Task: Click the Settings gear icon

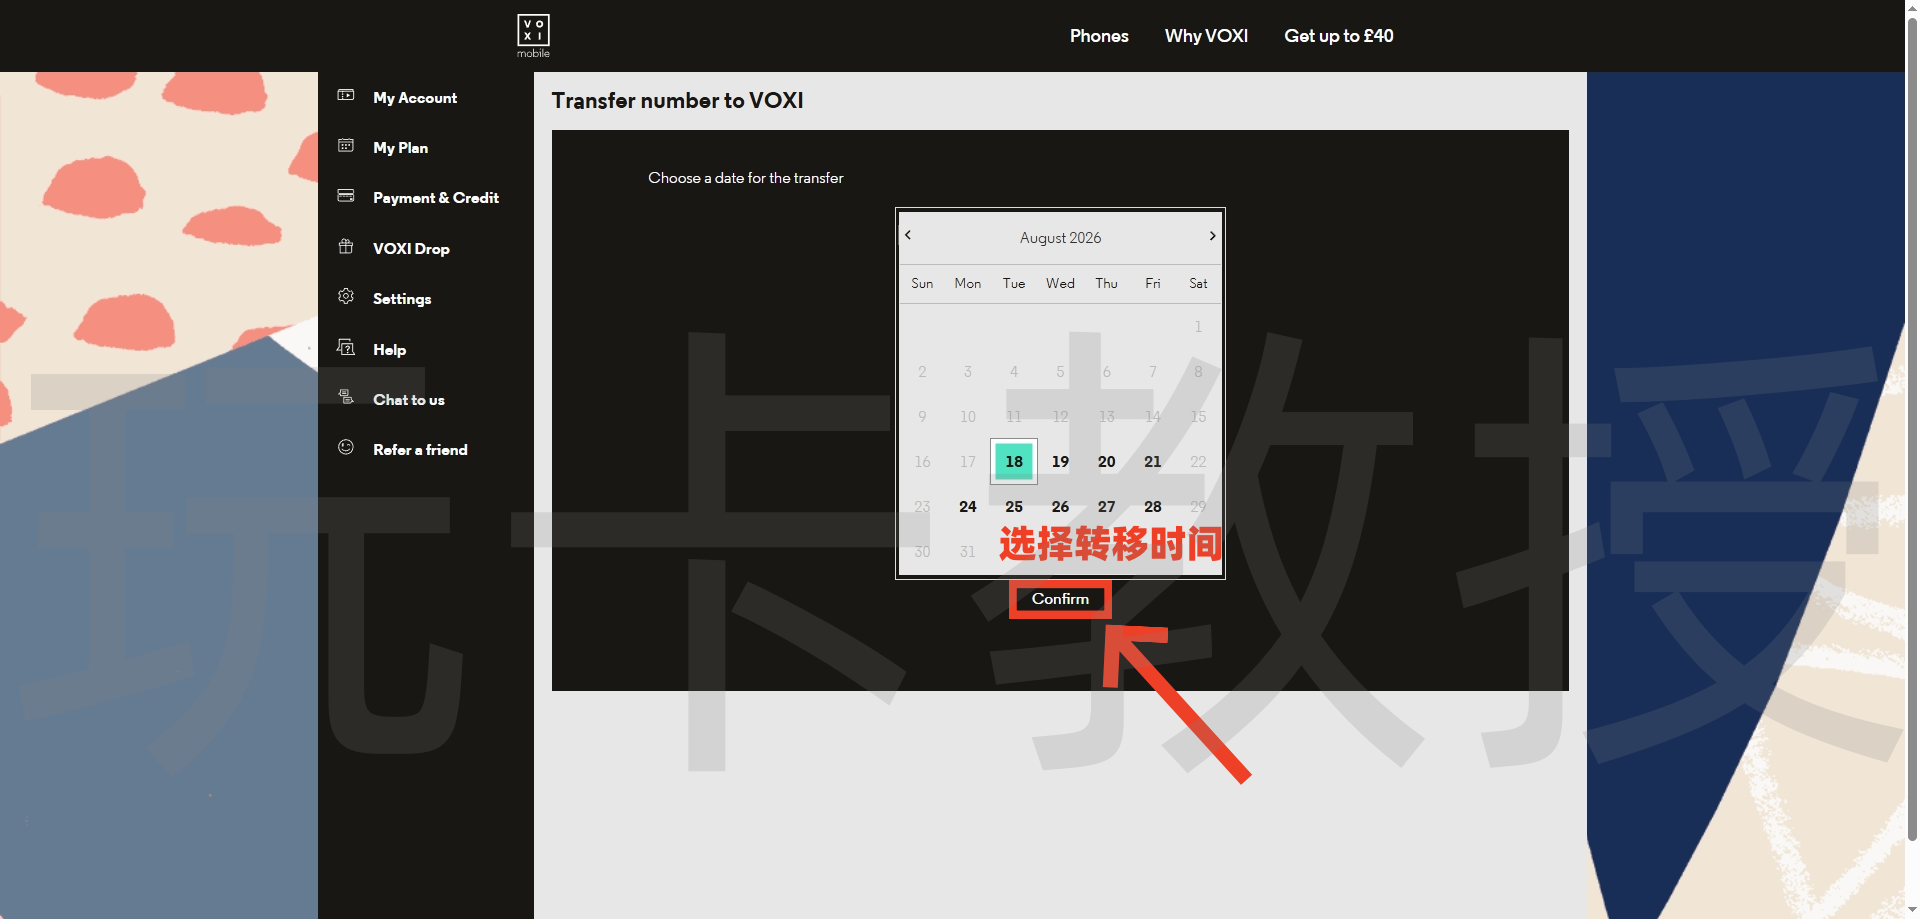Action: 346,296
